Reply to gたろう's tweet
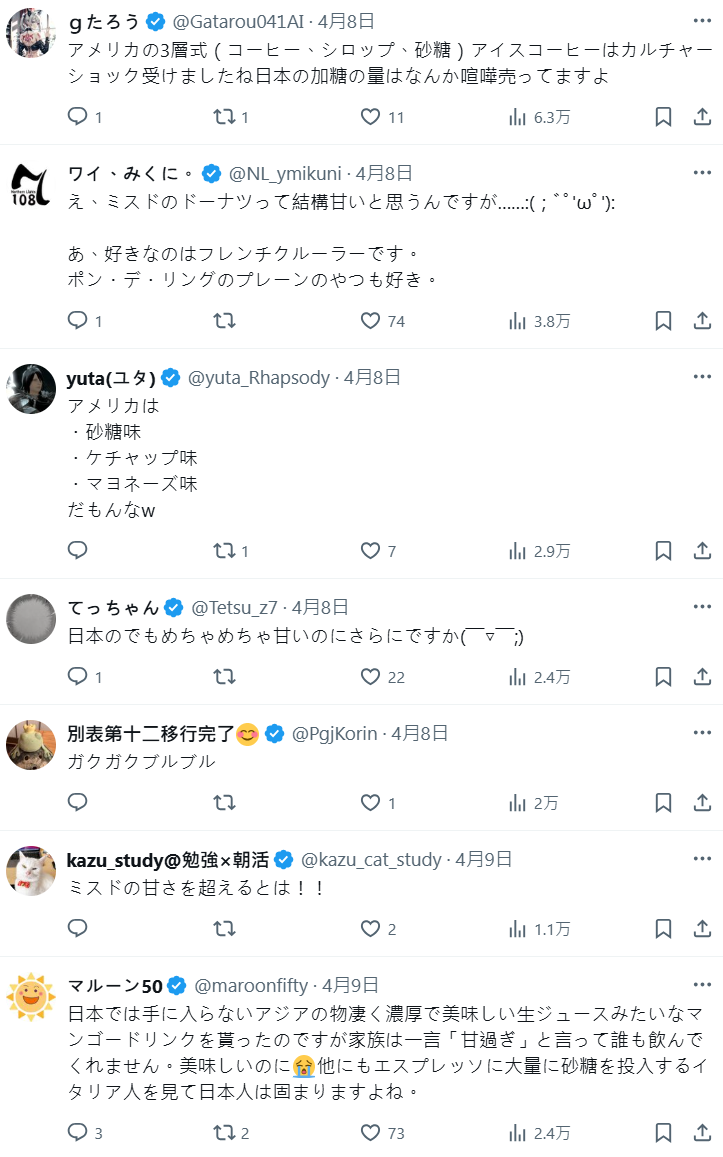 pos(78,117)
